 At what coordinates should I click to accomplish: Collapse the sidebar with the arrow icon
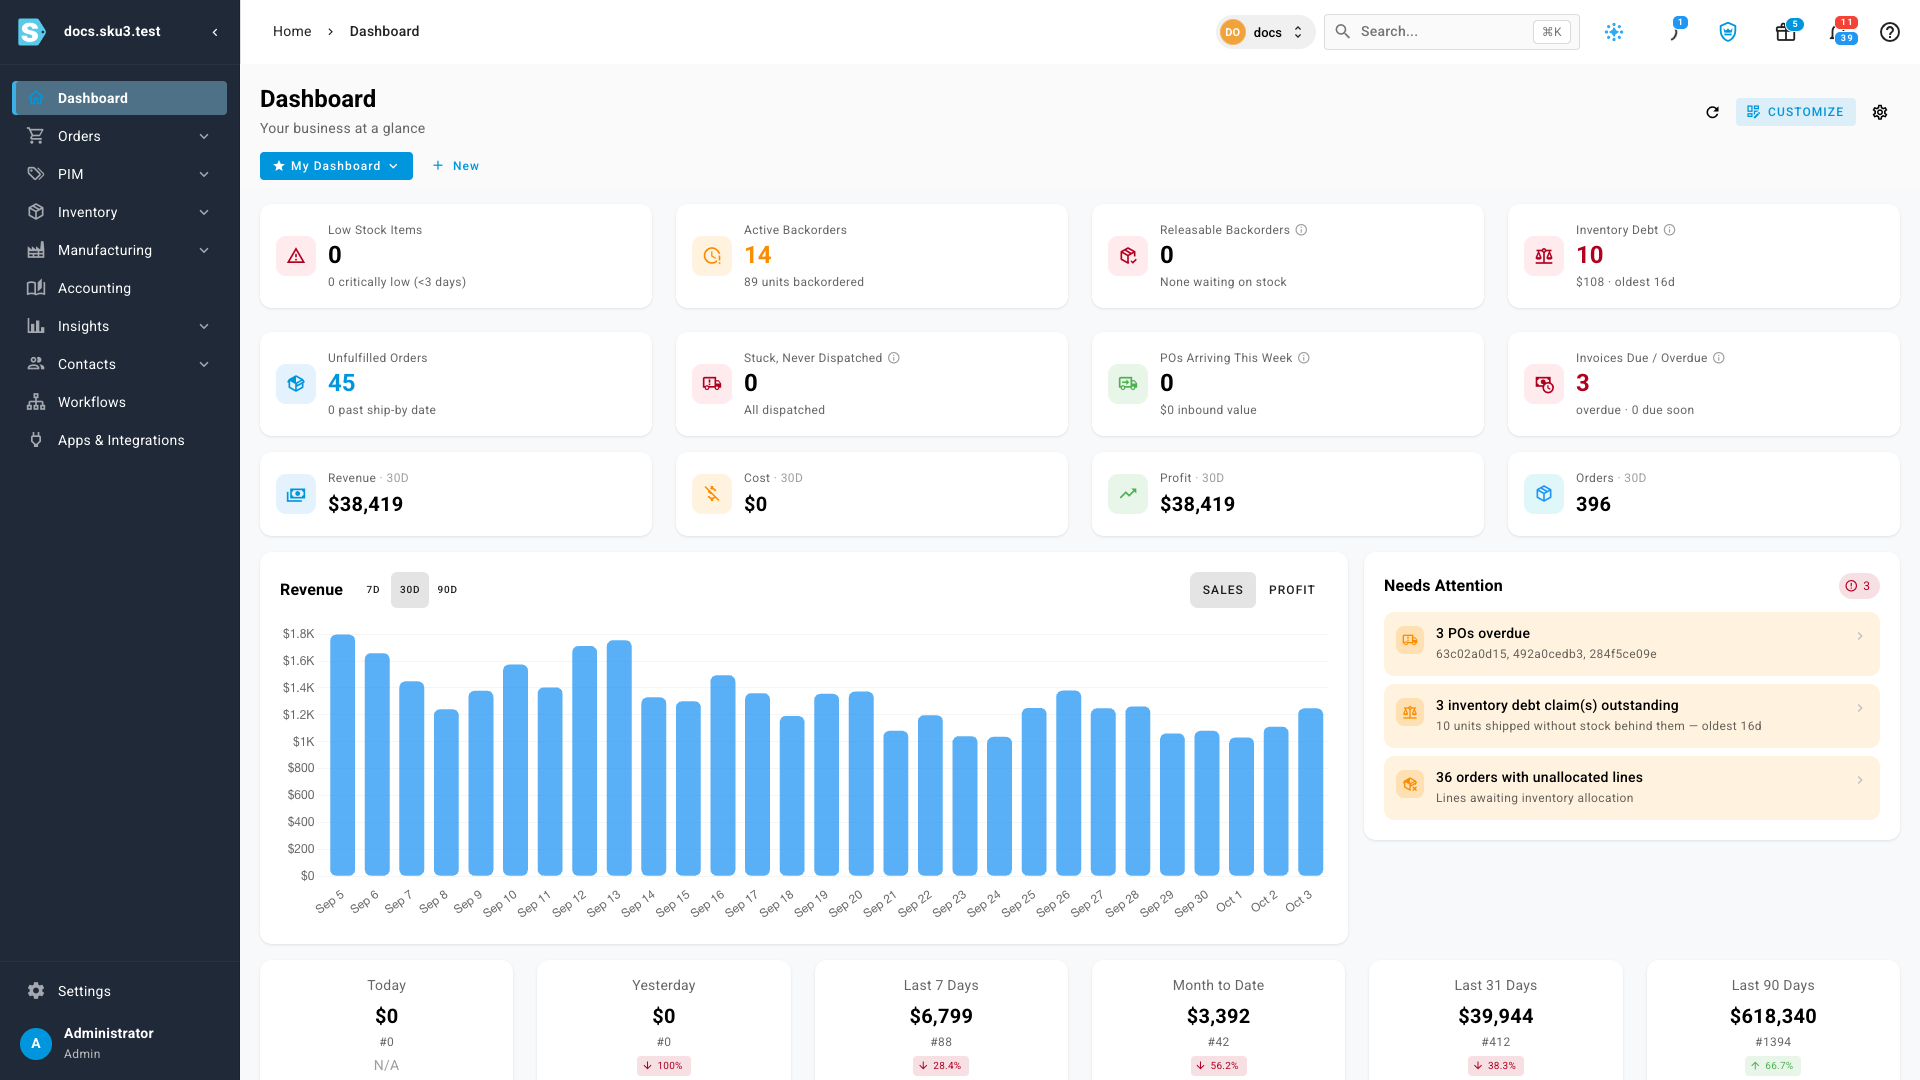pos(215,32)
